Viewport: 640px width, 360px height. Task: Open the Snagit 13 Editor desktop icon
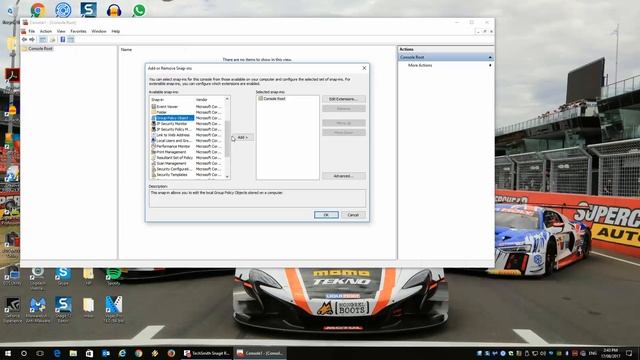(63, 309)
